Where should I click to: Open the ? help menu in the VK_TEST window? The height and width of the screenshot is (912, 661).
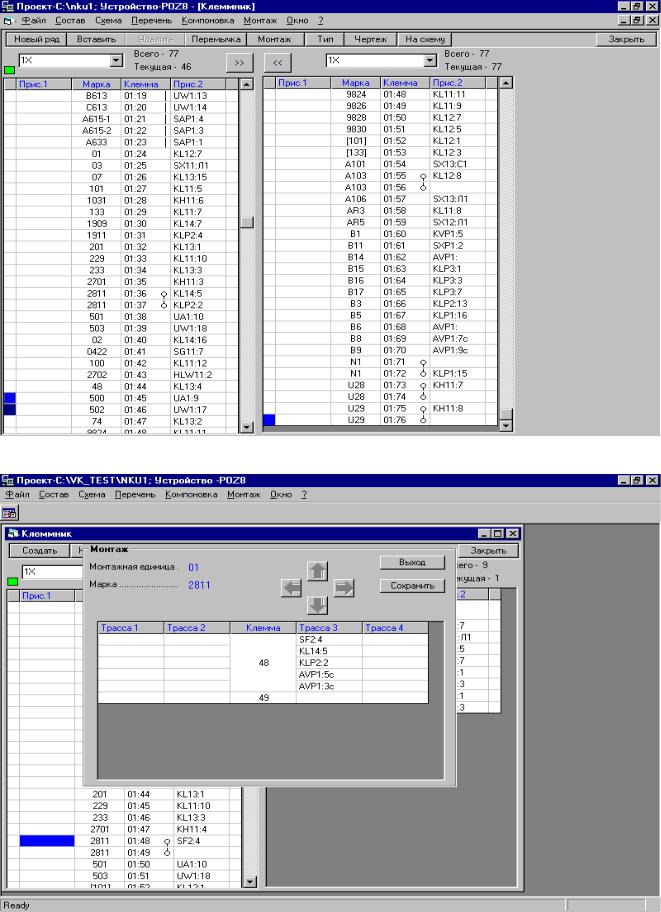click(304, 494)
